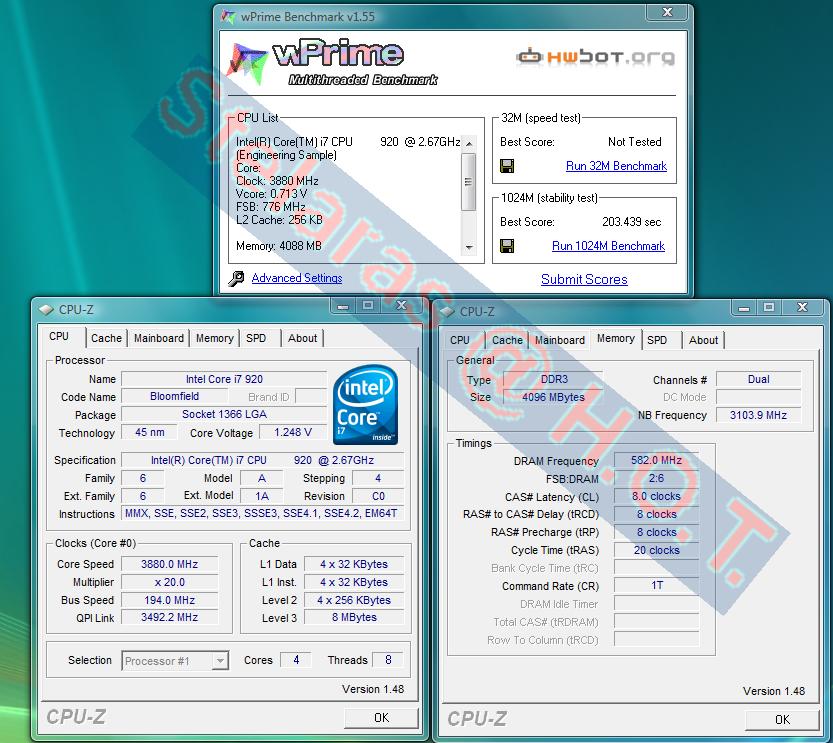Run the 32M Benchmark
Screen dimensions: 833x743
616,166
